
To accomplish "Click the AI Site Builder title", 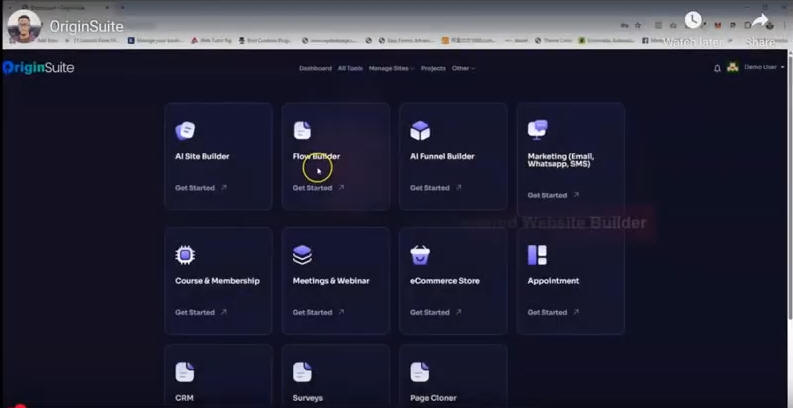I will pos(202,156).
